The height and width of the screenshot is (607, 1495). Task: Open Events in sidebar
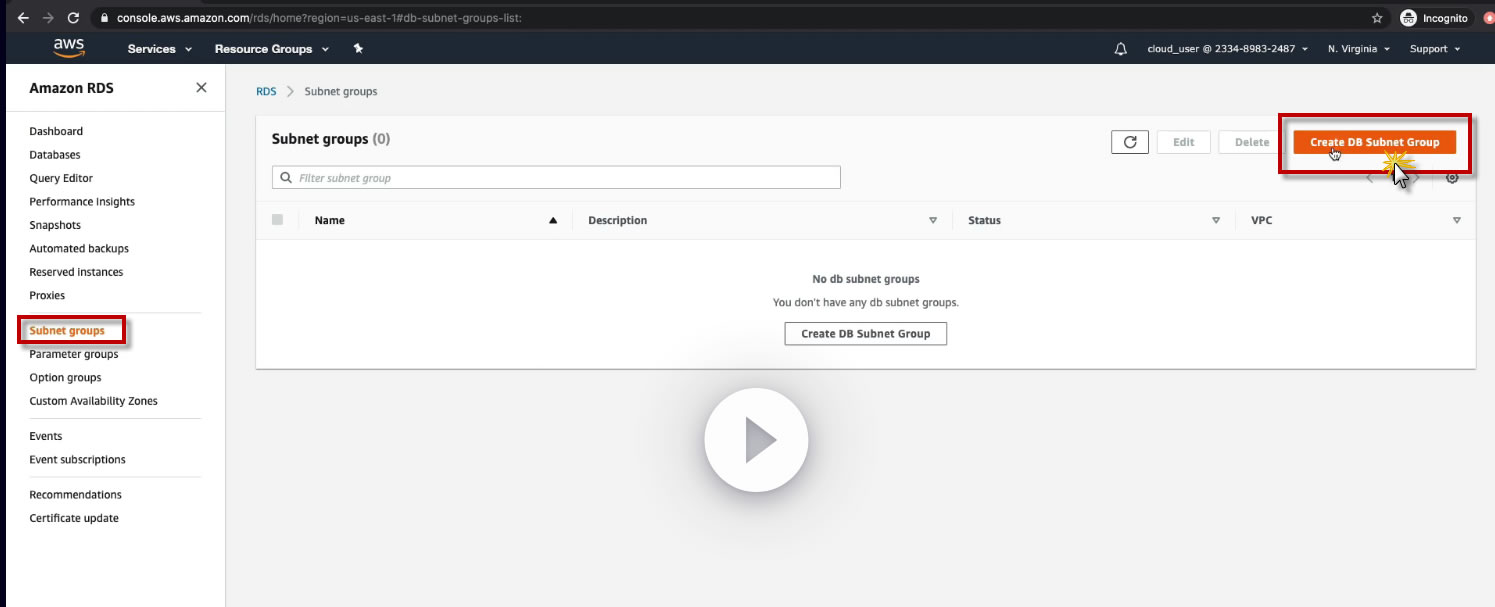point(46,436)
